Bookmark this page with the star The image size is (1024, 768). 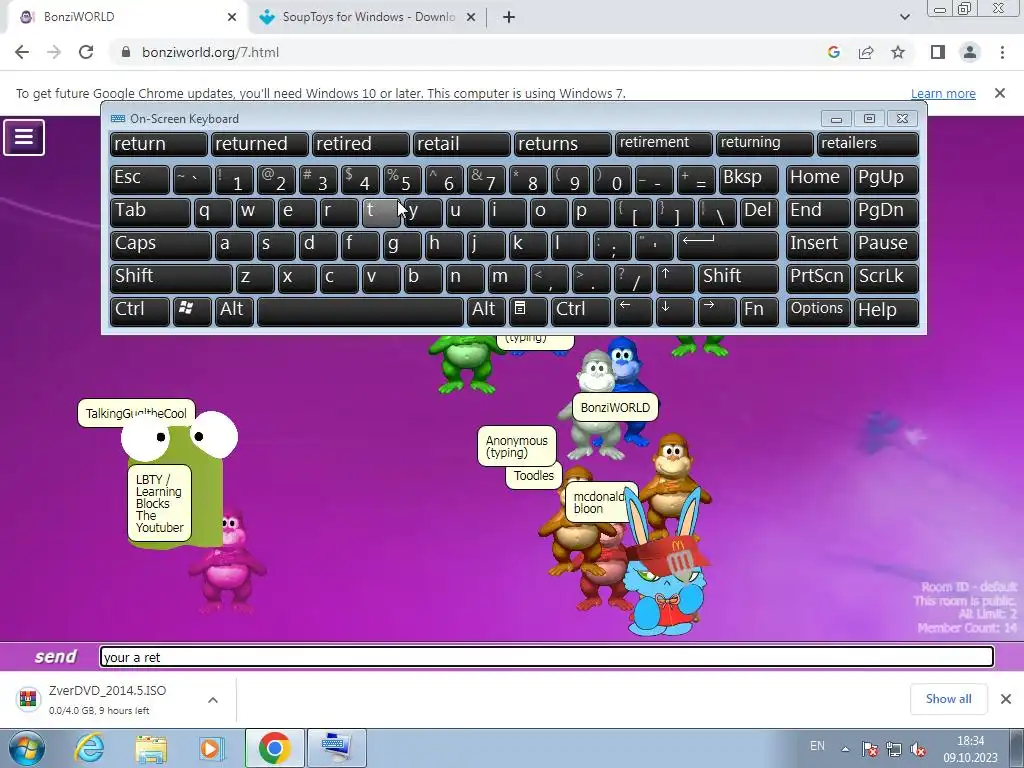898,52
